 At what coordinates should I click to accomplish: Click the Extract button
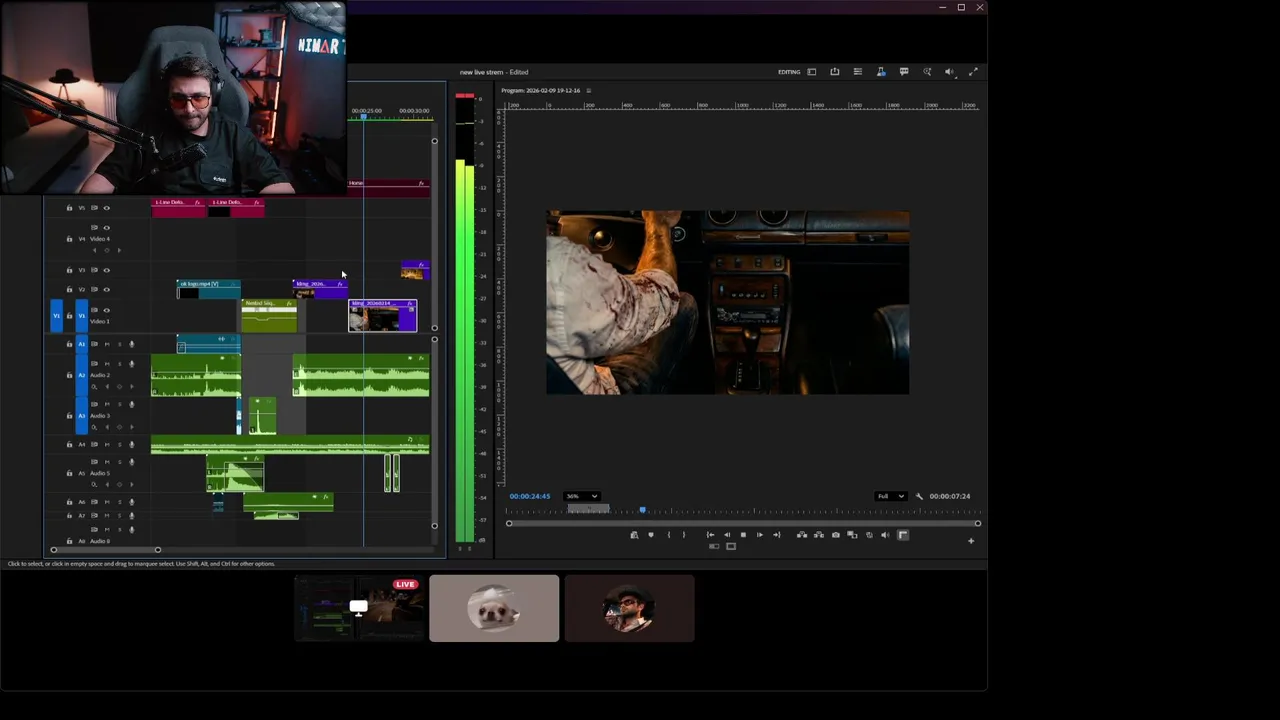pyautogui.click(x=819, y=535)
